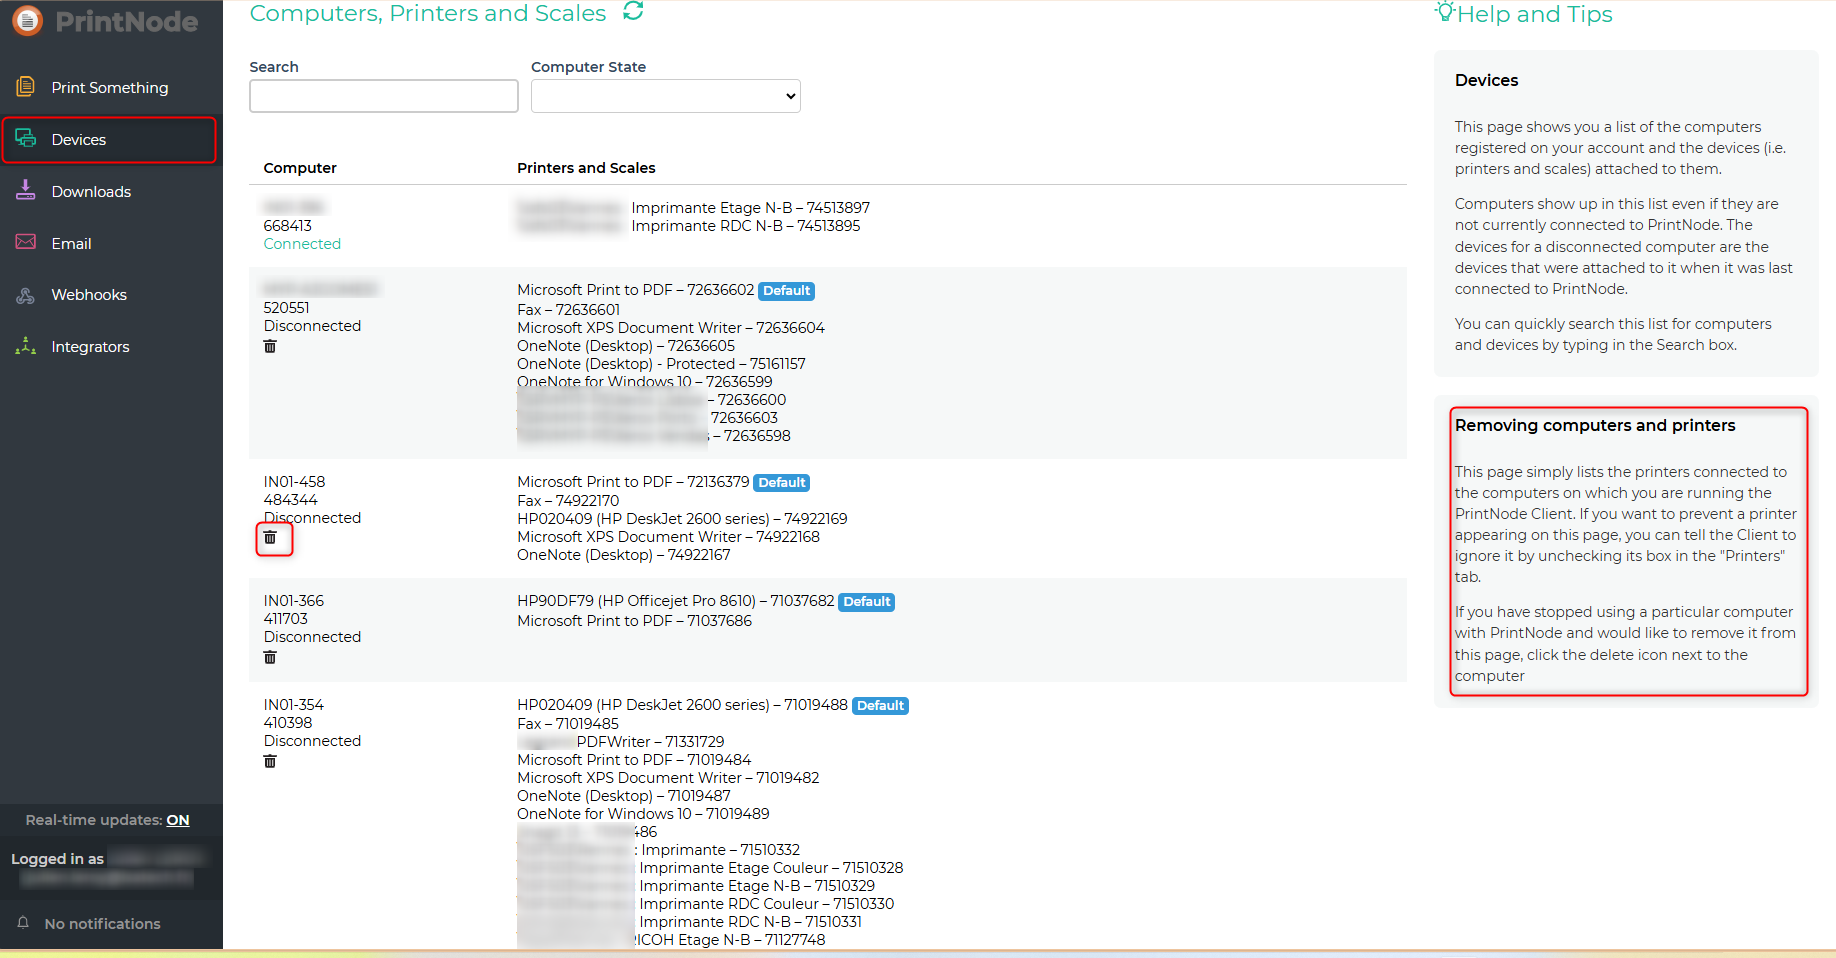This screenshot has height=958, width=1836.
Task: Navigate to Webhooks page
Action: pyautogui.click(x=89, y=295)
